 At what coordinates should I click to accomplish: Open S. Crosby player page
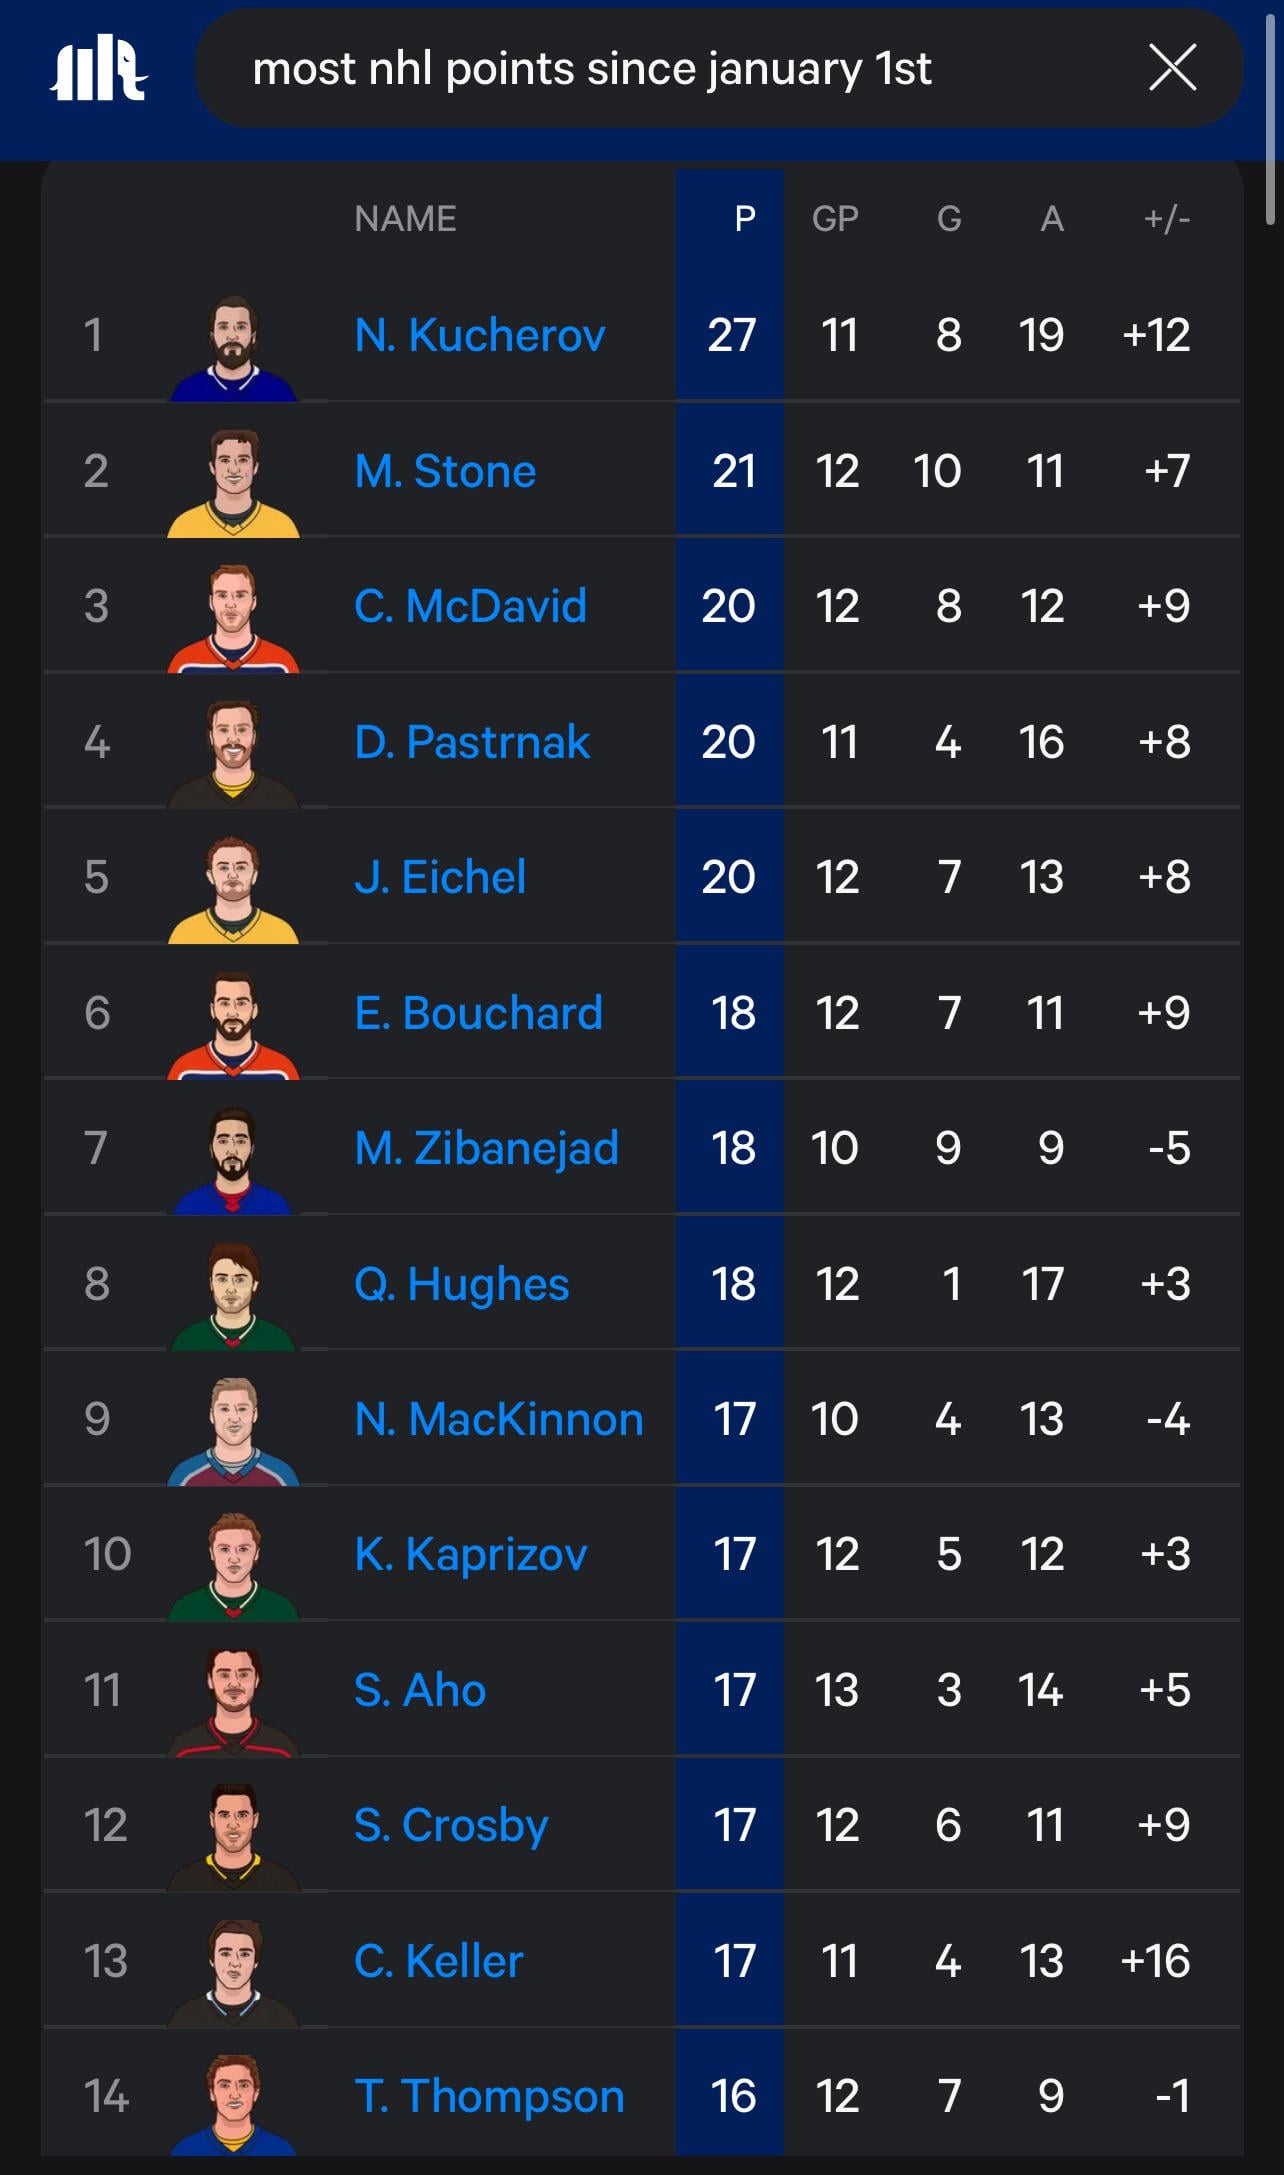click(451, 1825)
